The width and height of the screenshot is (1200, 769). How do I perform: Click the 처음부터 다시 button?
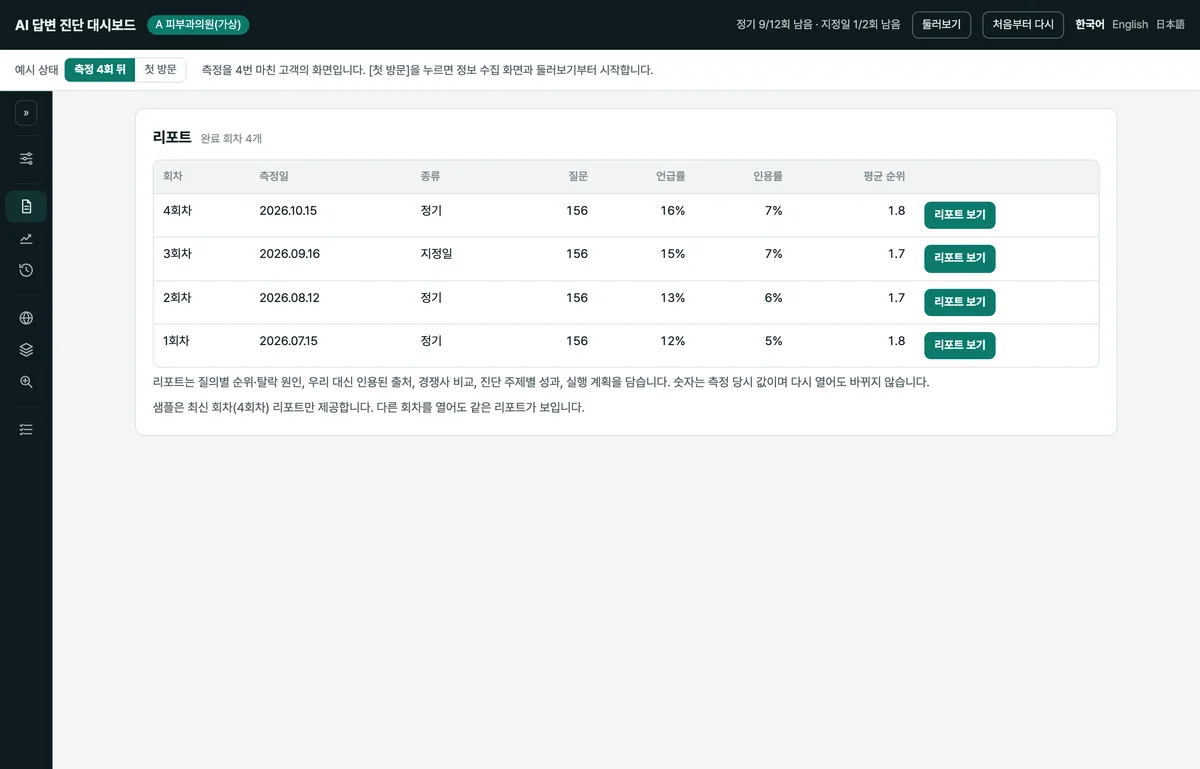(1023, 25)
